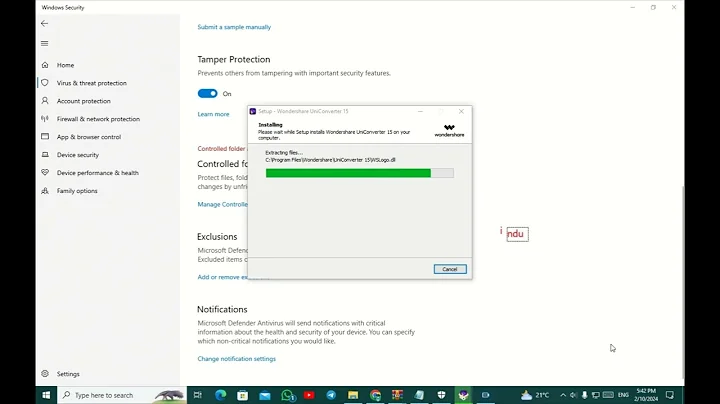Open WinRAR from the taskbar

[397, 395]
